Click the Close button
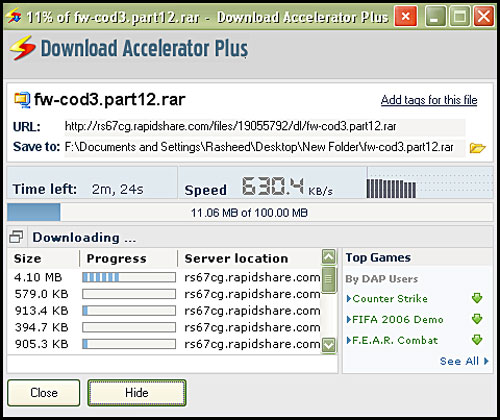The width and height of the screenshot is (500, 420). click(44, 393)
